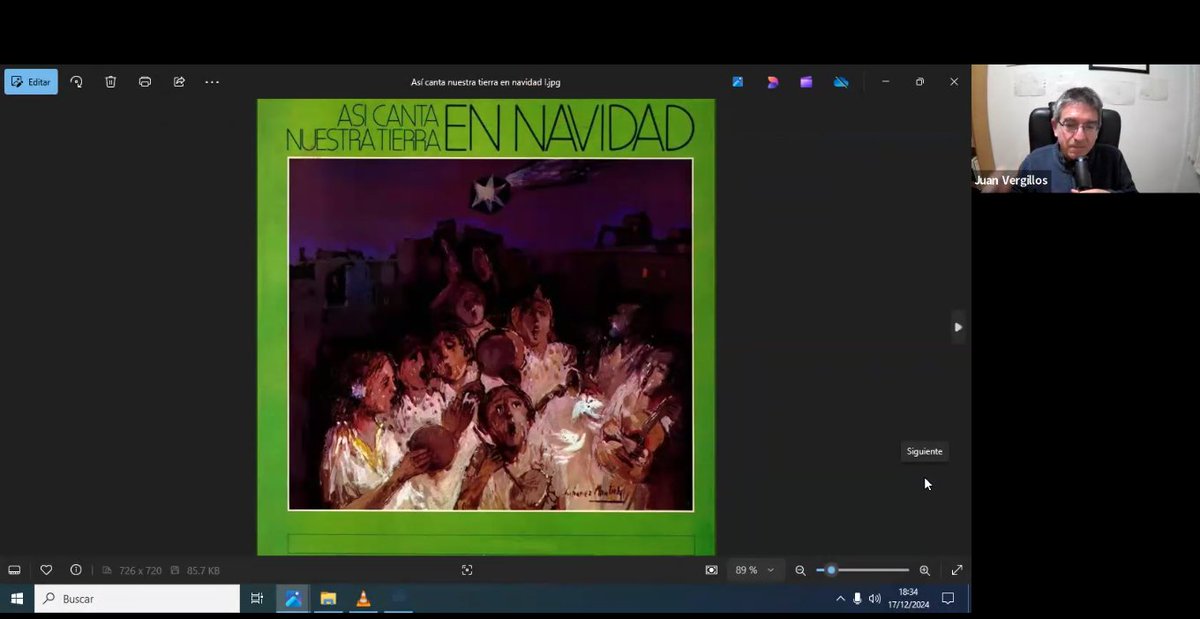
Task: Click the OneDrive cloud icon in title bar
Action: (x=841, y=82)
